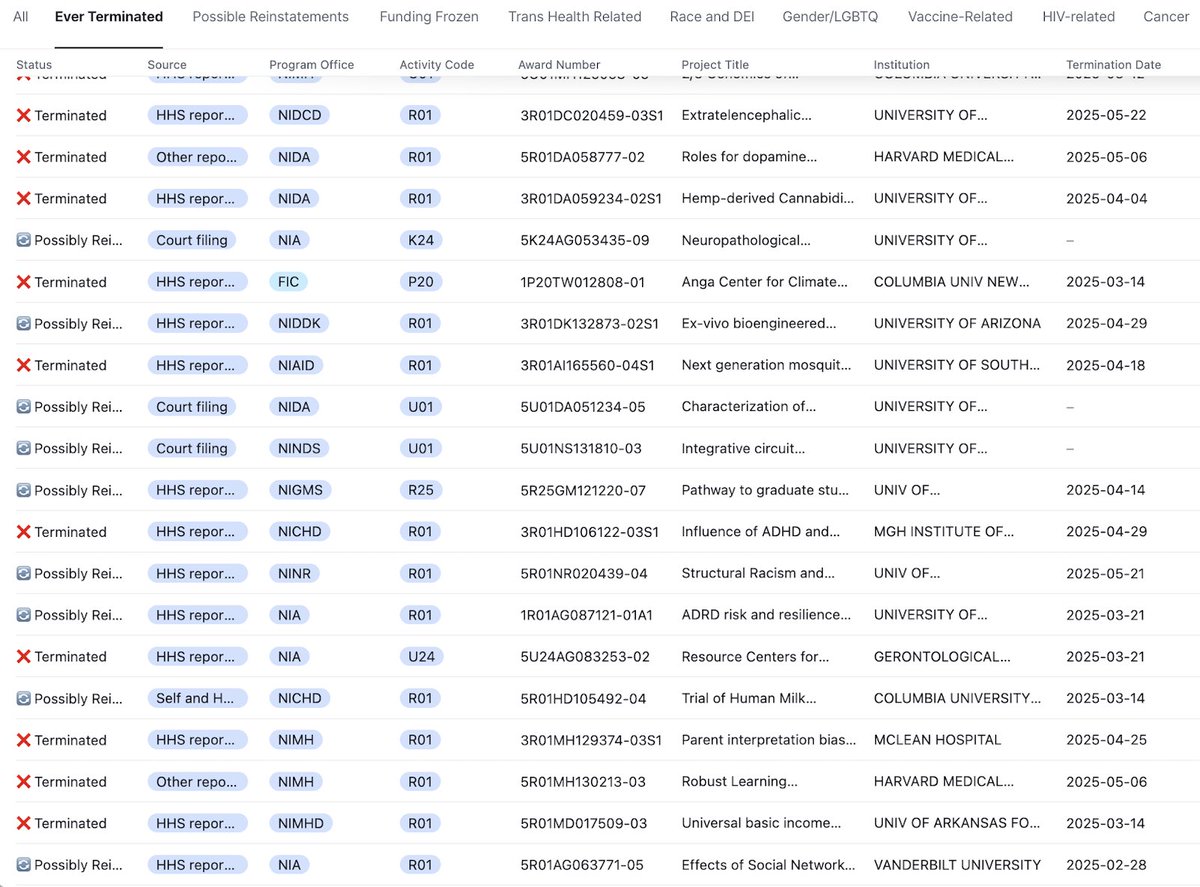Click the reinstated icon on the K24 row
The height and width of the screenshot is (887, 1200).
click(x=24, y=240)
